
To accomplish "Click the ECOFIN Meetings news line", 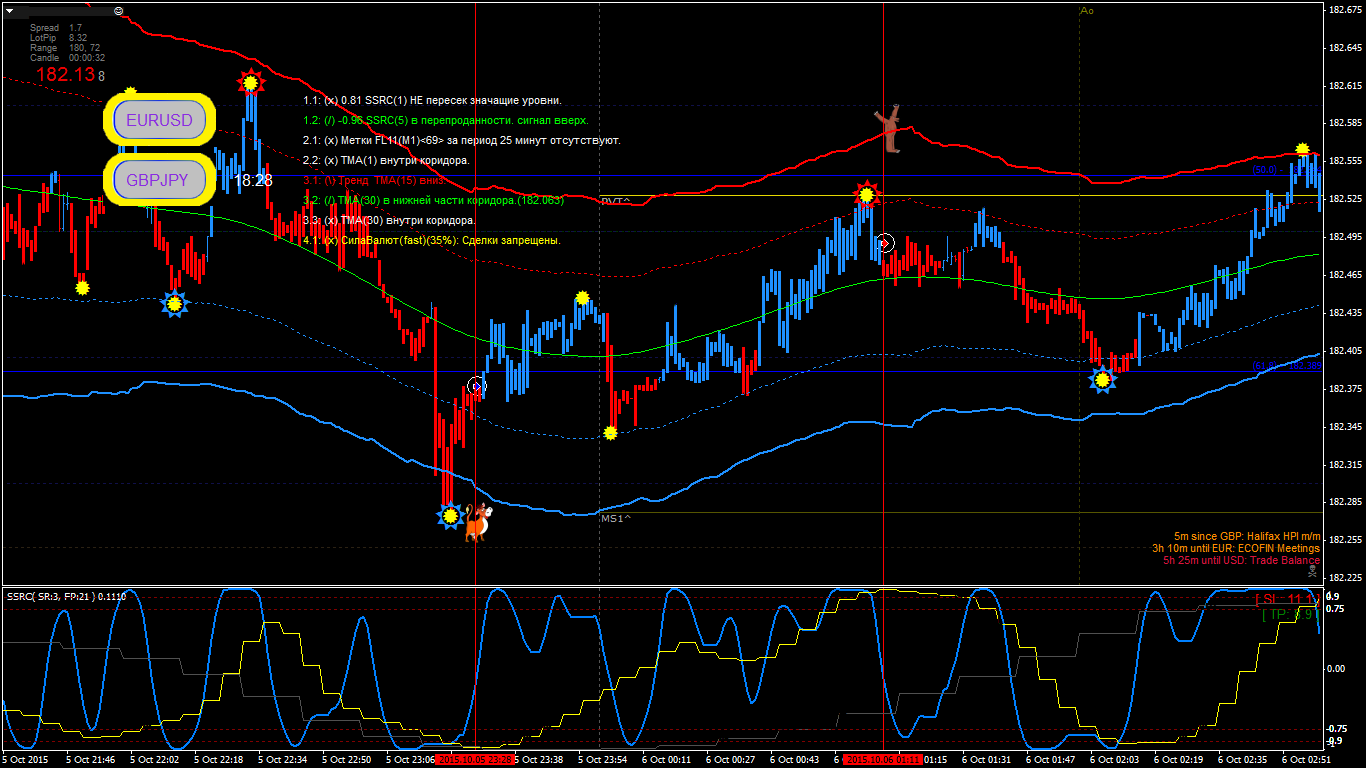I will tap(1235, 548).
